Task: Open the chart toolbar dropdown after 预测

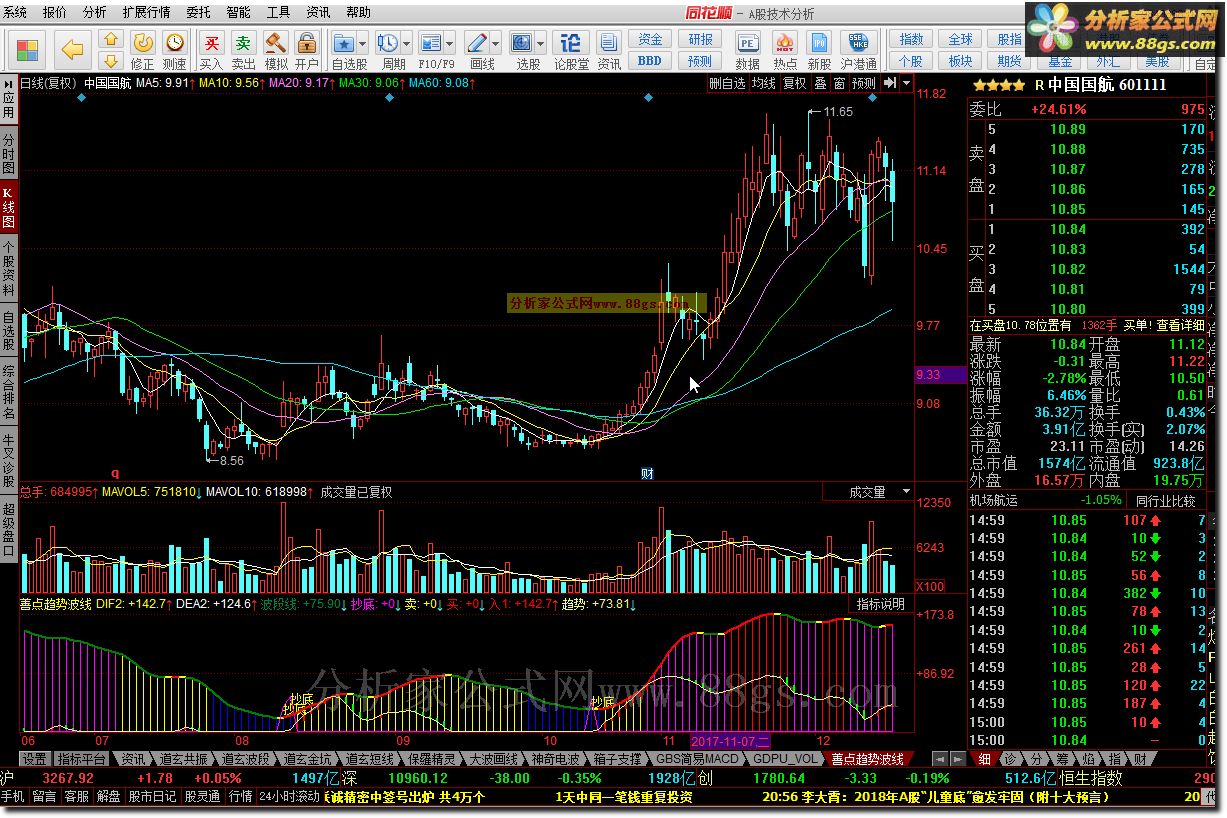Action: (906, 84)
